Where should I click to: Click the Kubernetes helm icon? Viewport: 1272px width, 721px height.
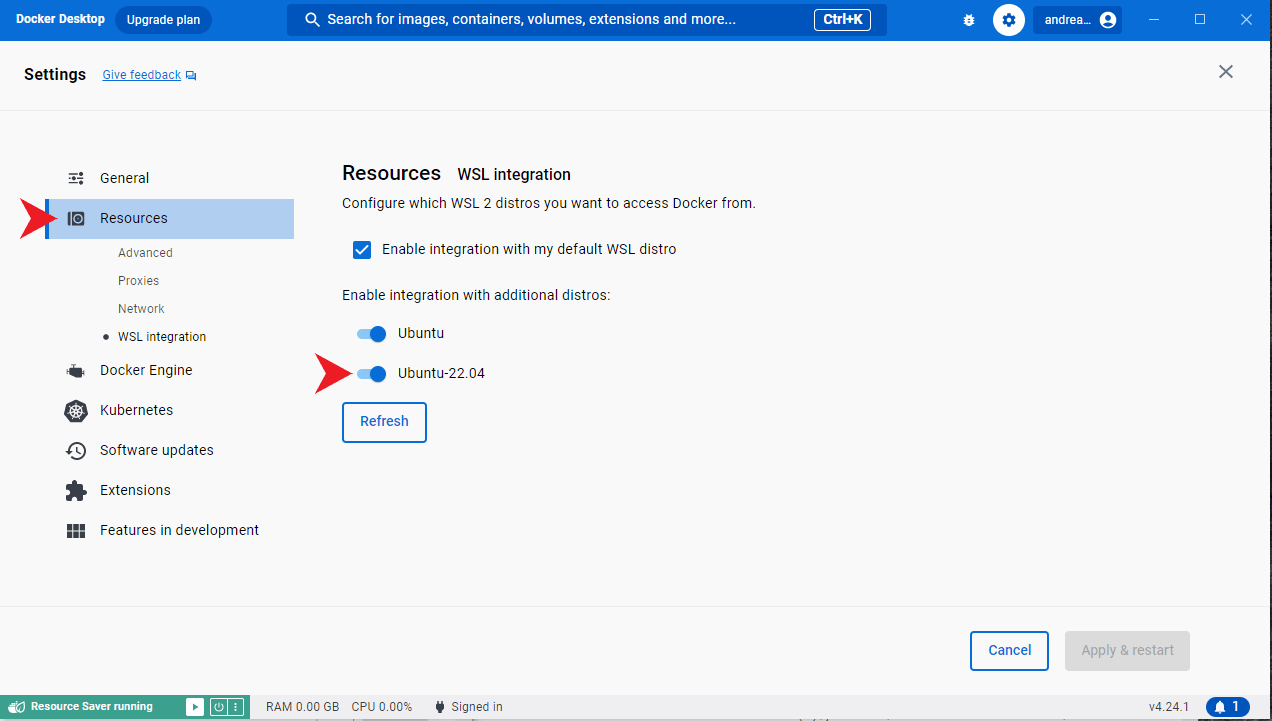(x=75, y=410)
